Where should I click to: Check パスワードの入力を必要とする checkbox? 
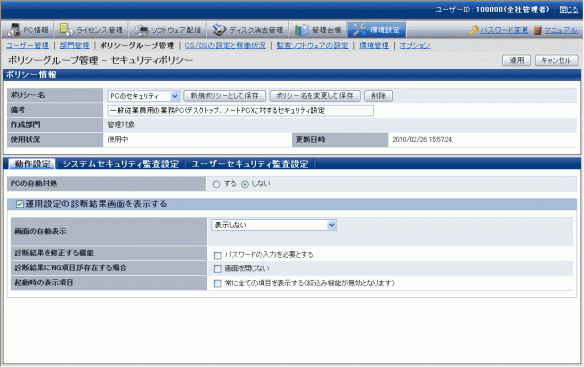[218, 255]
